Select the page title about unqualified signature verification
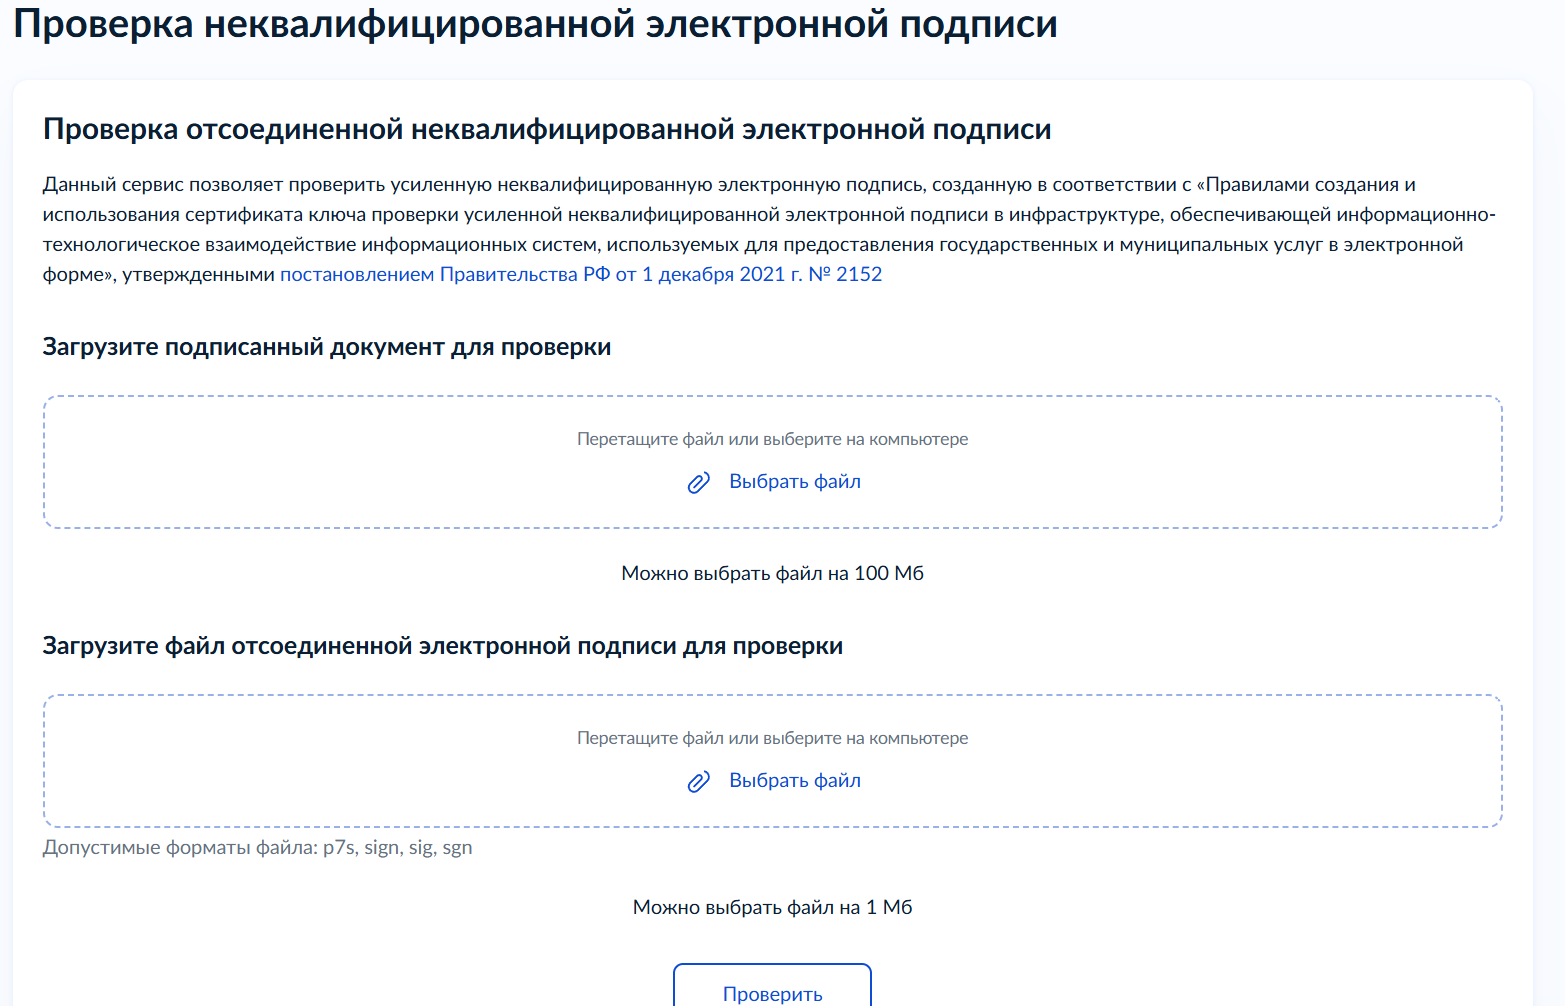The height and width of the screenshot is (1006, 1565). click(535, 24)
